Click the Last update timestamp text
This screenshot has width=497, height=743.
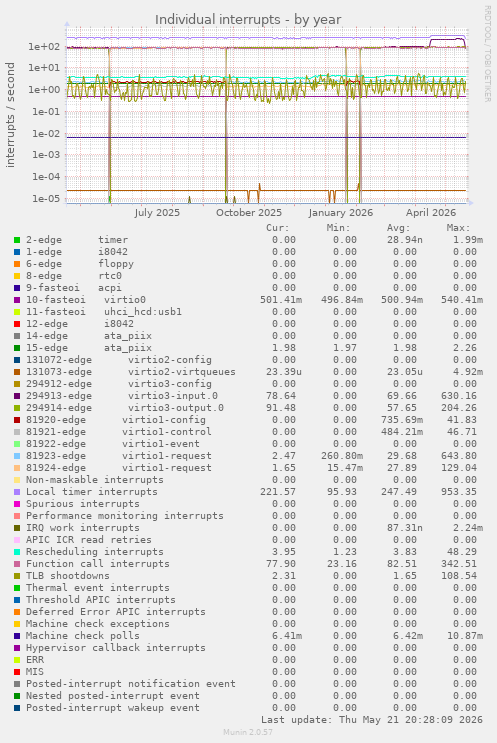coord(372,720)
